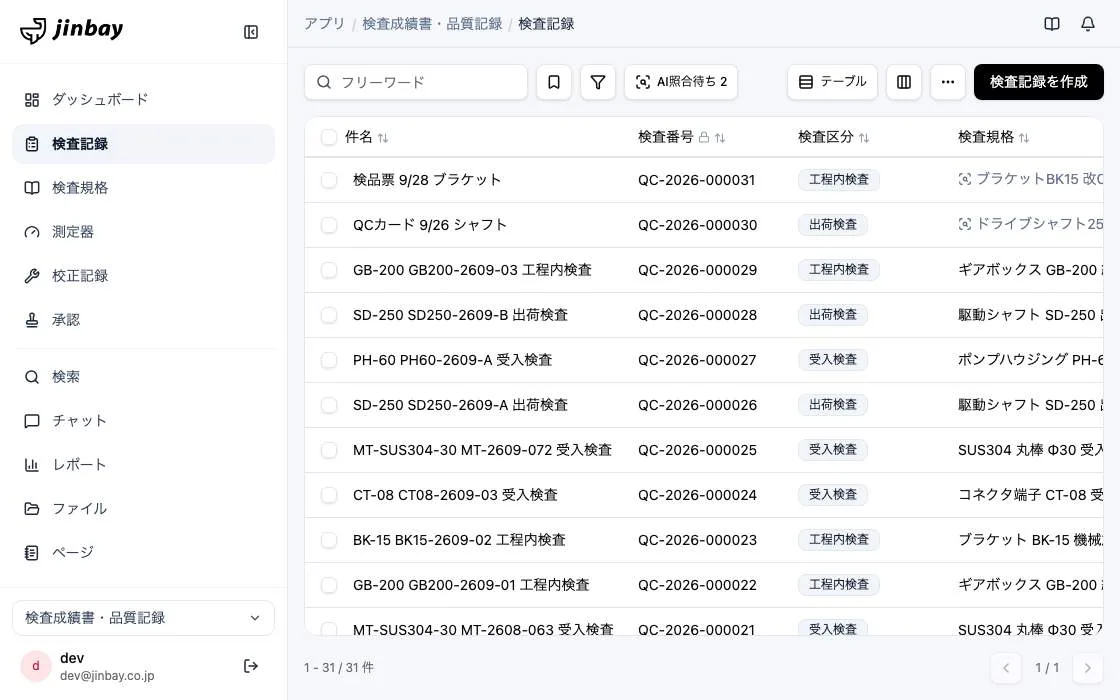Open column settings icon
Screen dimensions: 1120x700
coord(904,82)
